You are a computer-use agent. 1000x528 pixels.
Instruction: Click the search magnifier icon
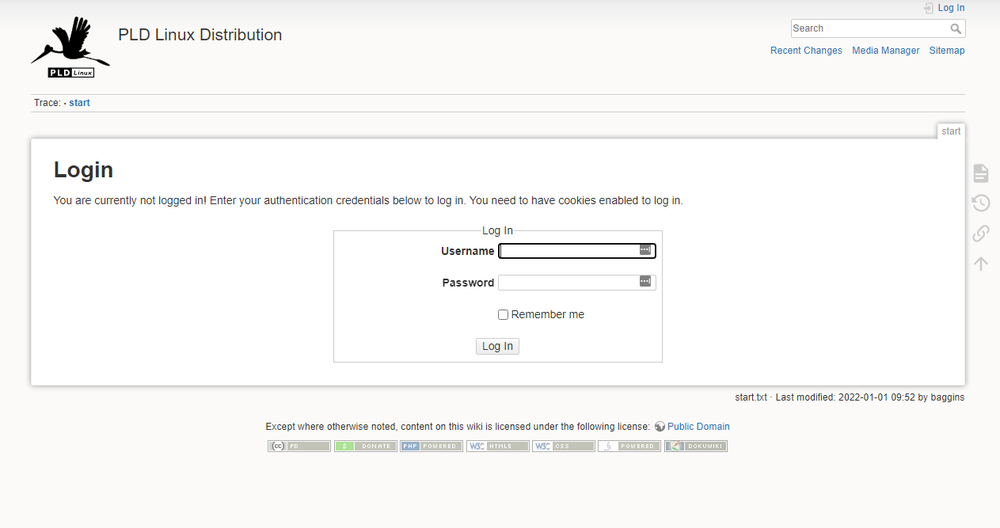click(x=956, y=29)
